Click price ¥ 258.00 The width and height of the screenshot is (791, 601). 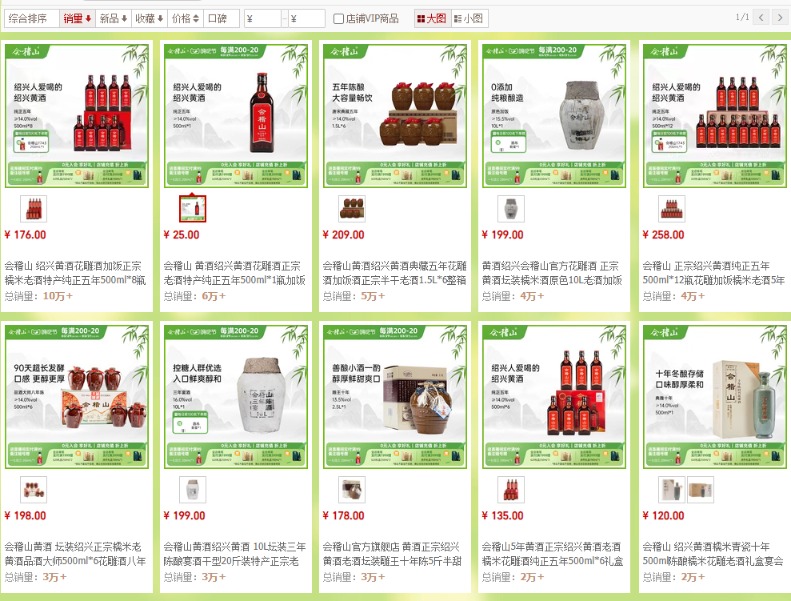[x=663, y=235]
